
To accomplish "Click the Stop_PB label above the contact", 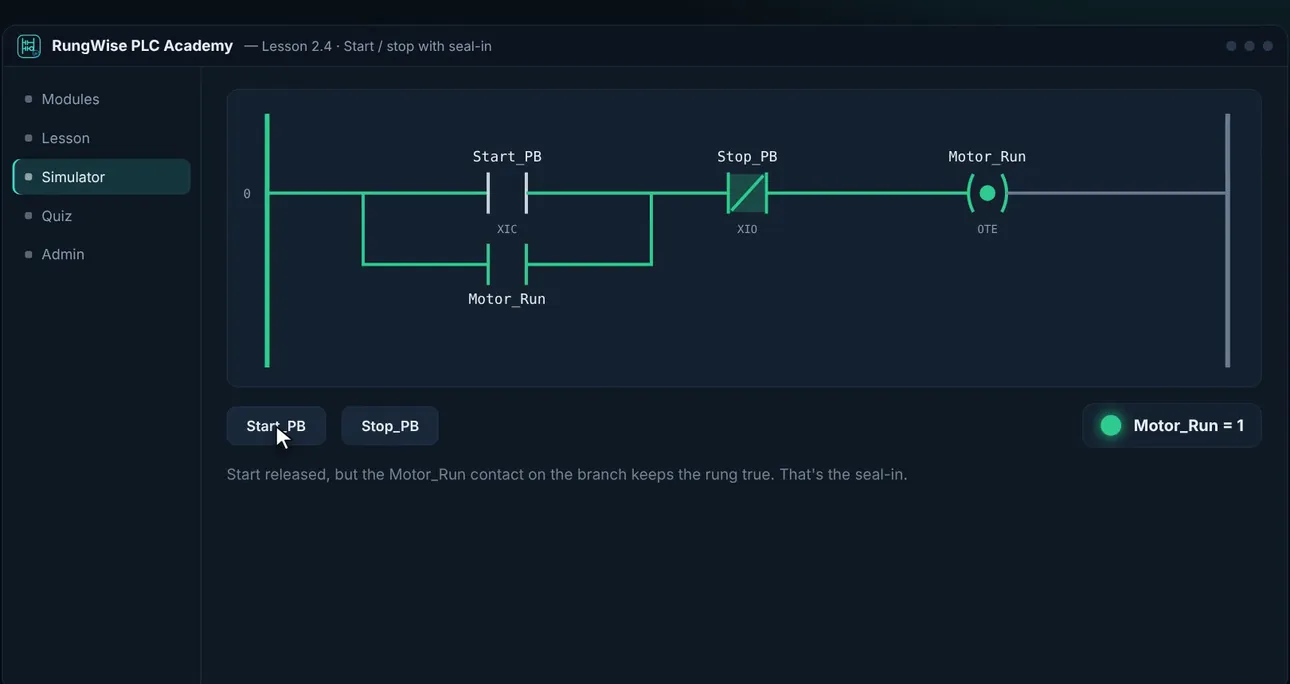I will point(747,157).
